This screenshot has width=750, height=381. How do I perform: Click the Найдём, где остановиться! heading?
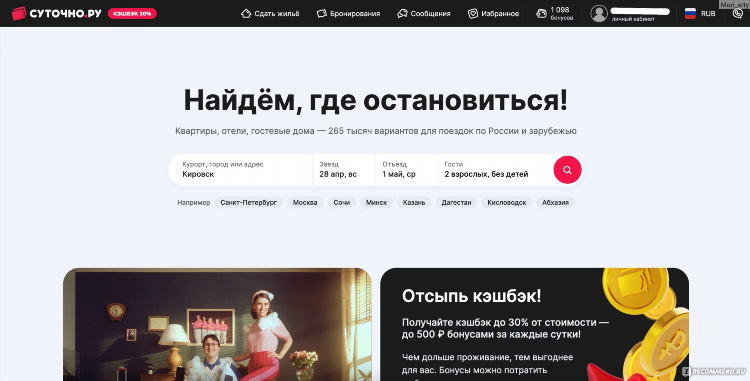(375, 100)
